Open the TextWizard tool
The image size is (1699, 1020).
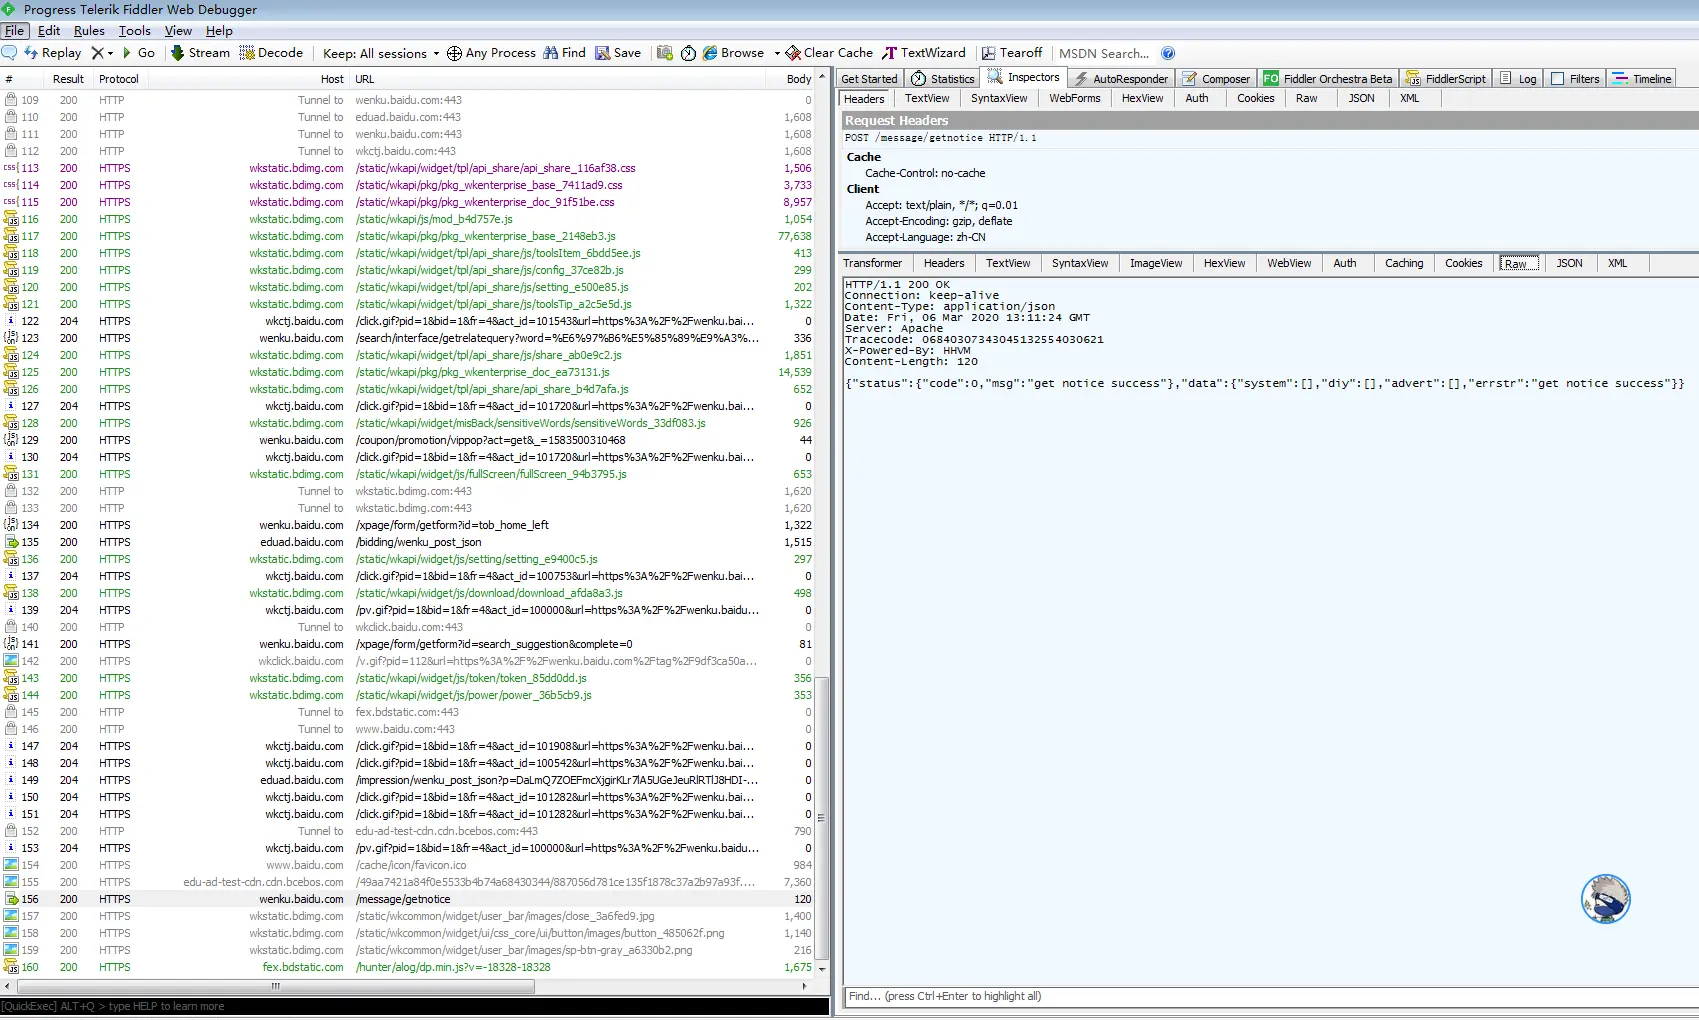(923, 53)
